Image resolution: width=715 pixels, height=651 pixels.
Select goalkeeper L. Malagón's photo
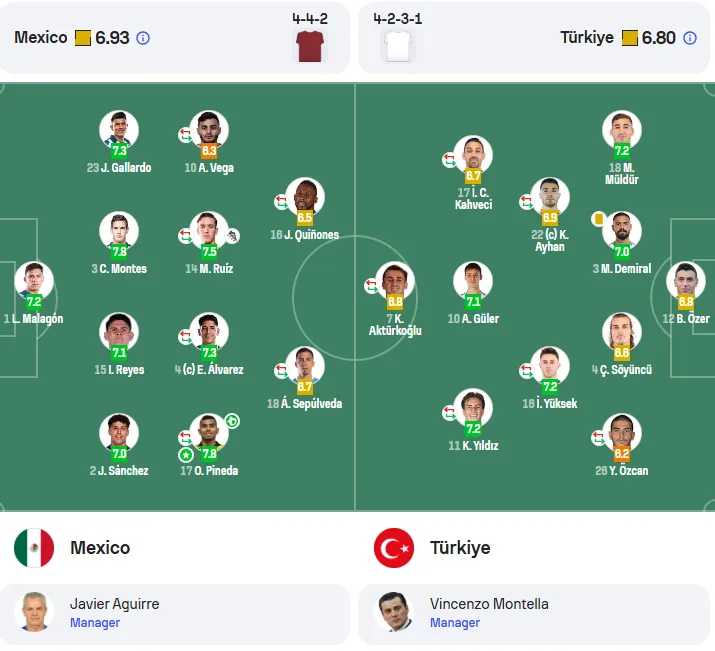coord(34,281)
